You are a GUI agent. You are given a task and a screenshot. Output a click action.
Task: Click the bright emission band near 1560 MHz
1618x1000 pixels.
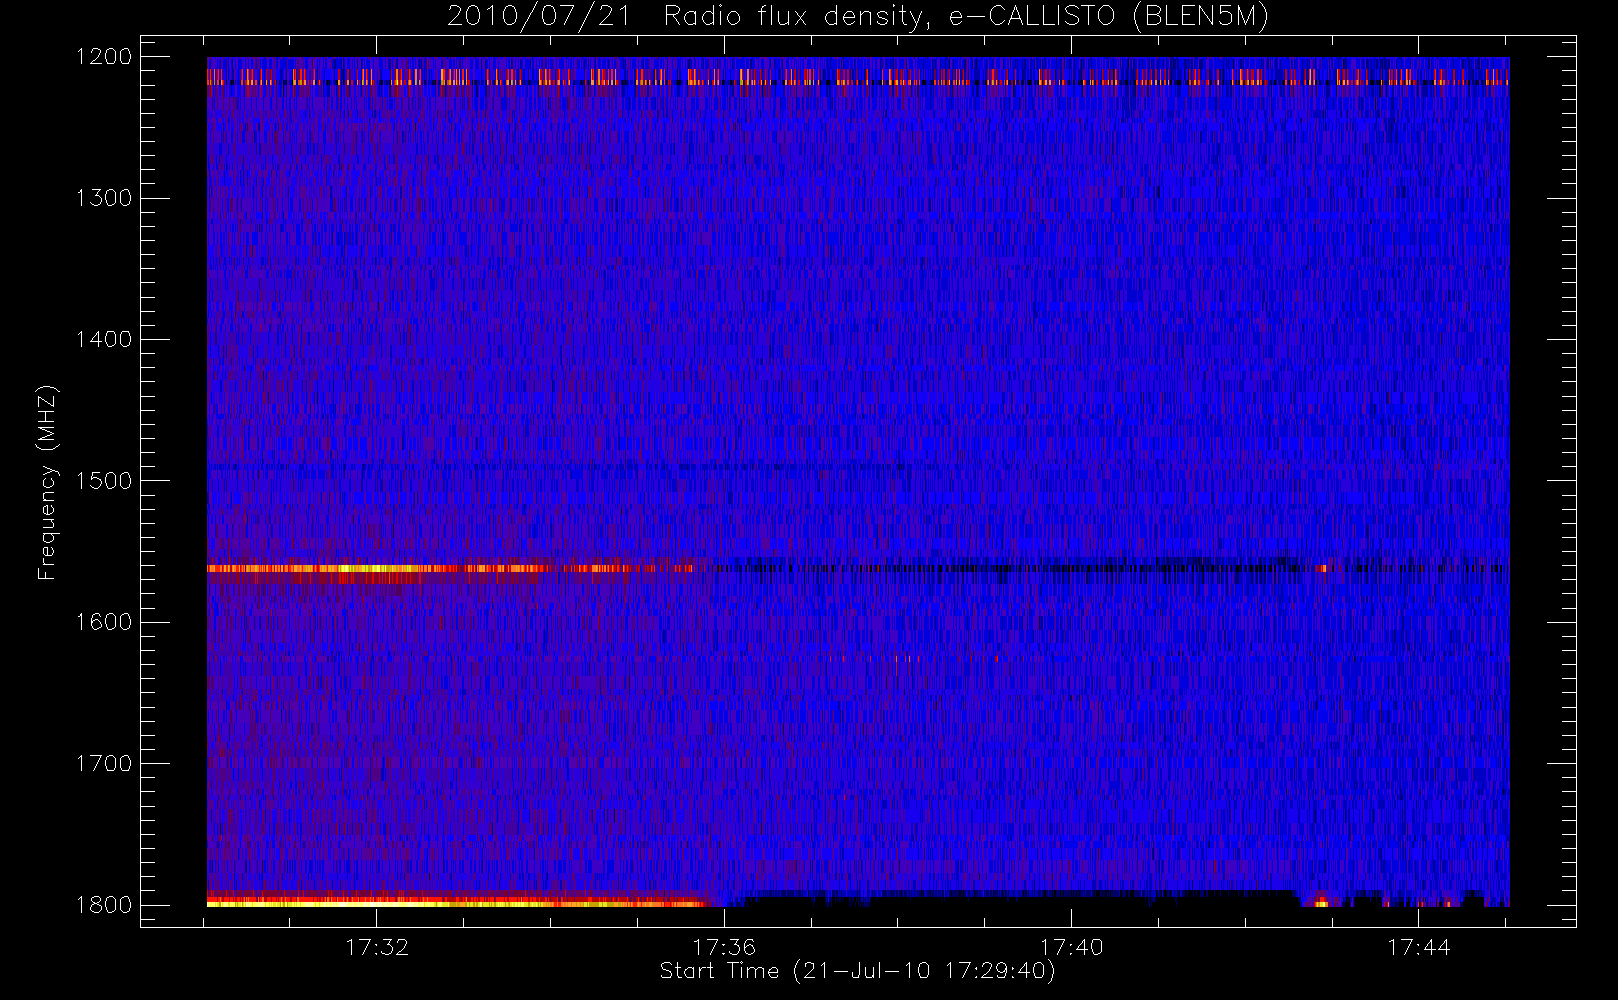(450, 568)
